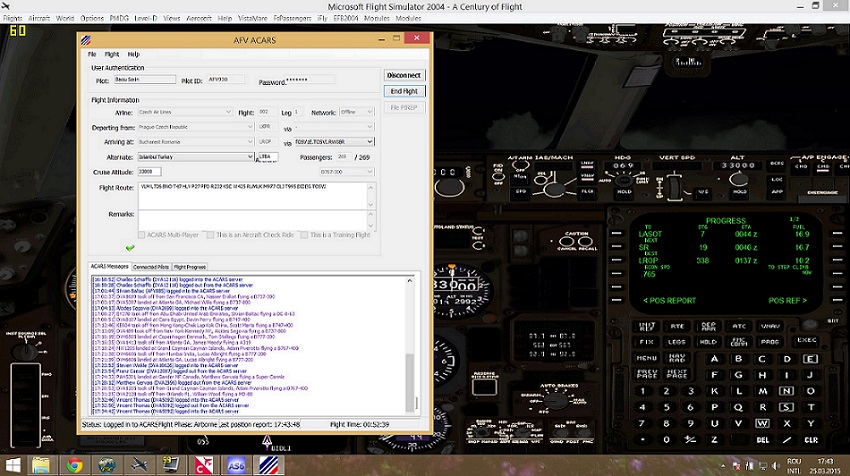Open the AS6 Active Sky taskbar icon

pyautogui.click(x=236, y=465)
